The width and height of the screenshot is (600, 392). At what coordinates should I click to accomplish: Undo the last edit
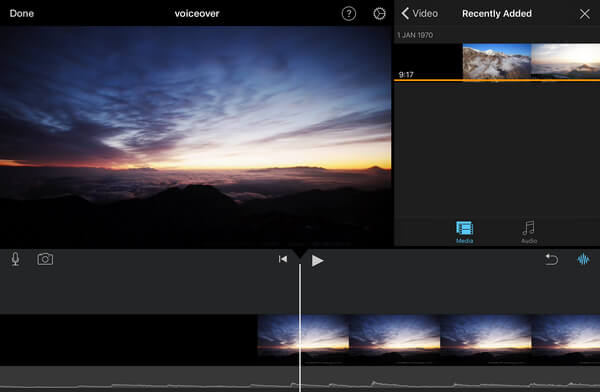[551, 259]
